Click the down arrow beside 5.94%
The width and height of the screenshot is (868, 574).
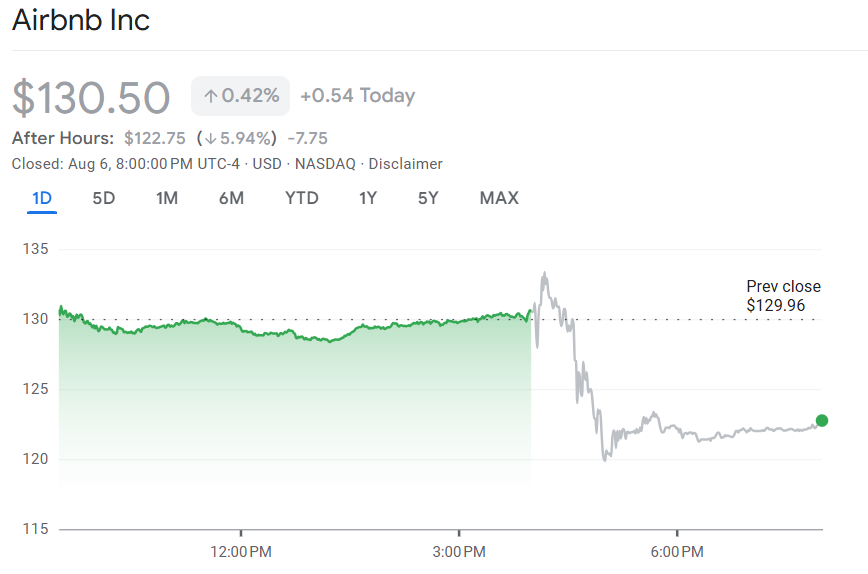click(x=208, y=138)
